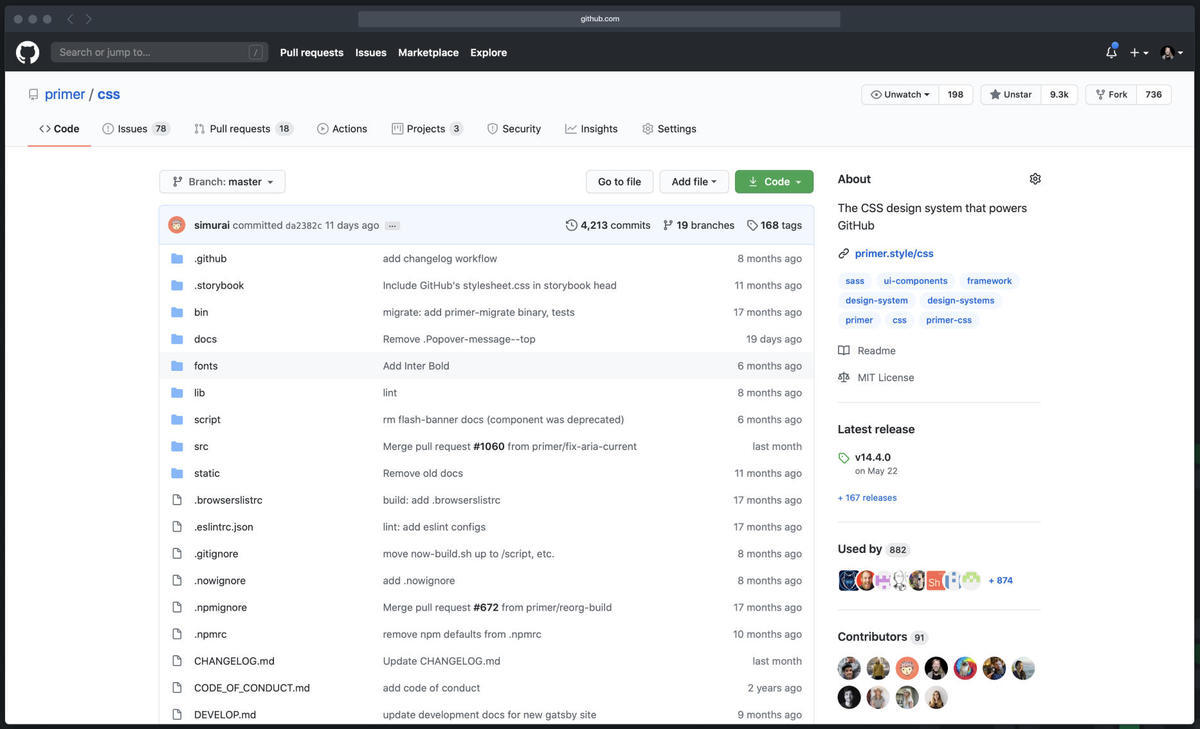Select the primer-css topic tag
The height and width of the screenshot is (729, 1200).
click(949, 320)
